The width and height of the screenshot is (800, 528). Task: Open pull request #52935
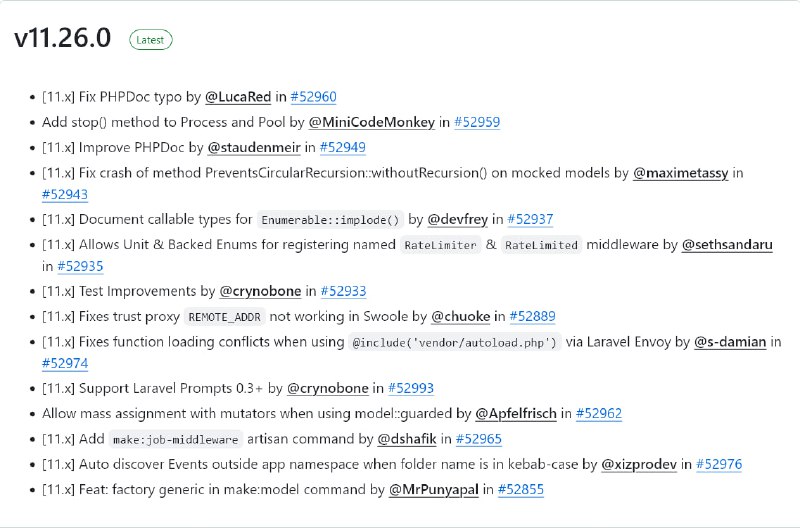click(80, 266)
